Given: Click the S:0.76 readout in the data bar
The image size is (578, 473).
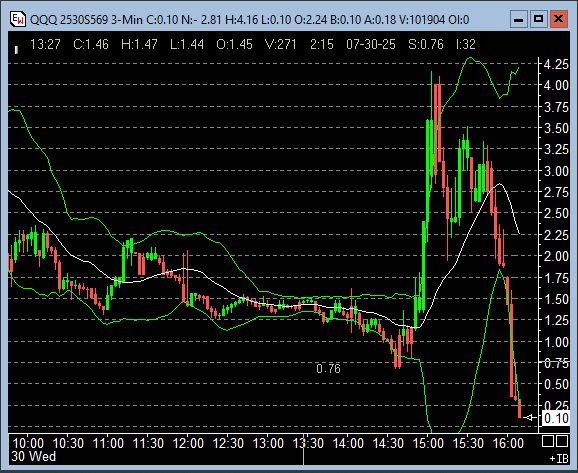Looking at the screenshot, I should 426,45.
